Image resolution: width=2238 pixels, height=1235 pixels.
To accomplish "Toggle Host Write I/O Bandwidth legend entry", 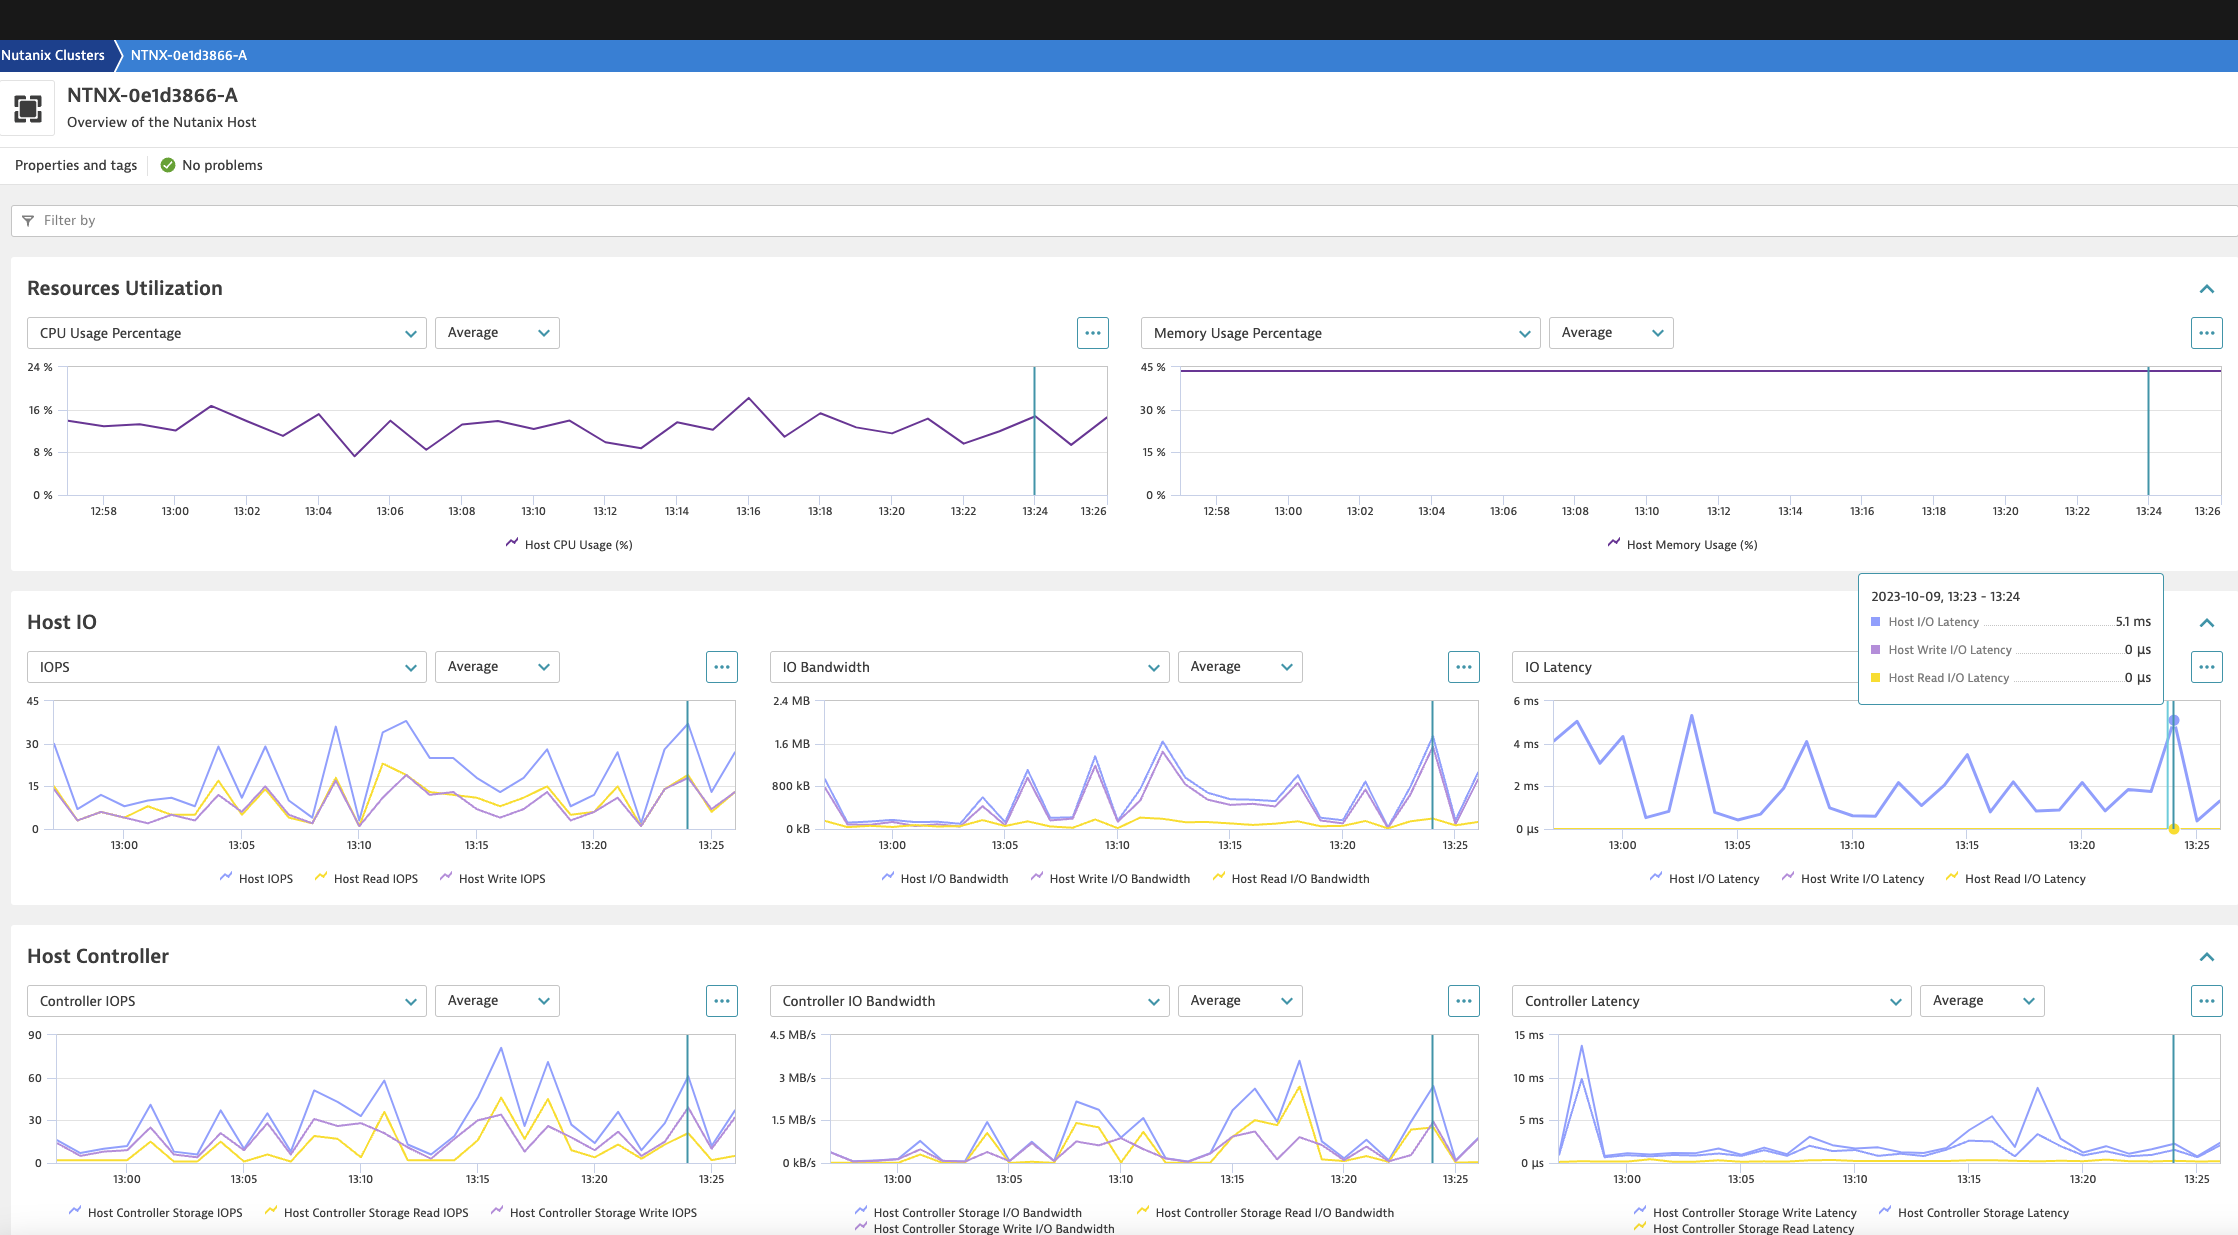I will 1110,878.
